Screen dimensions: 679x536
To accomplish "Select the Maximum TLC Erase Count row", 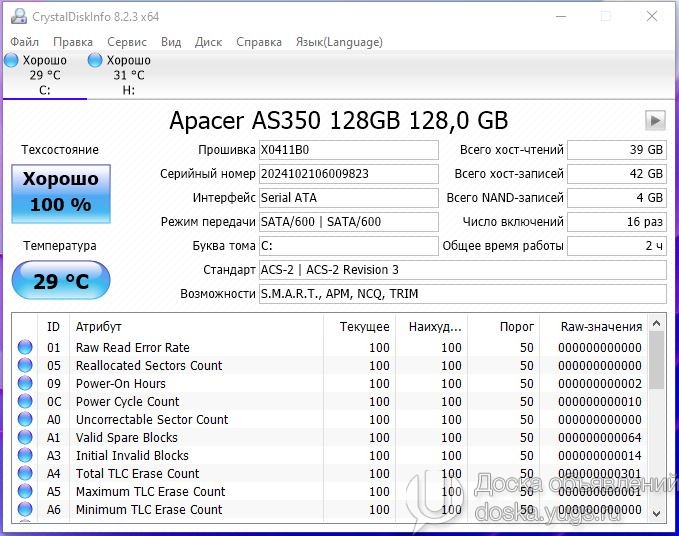I will [330, 491].
